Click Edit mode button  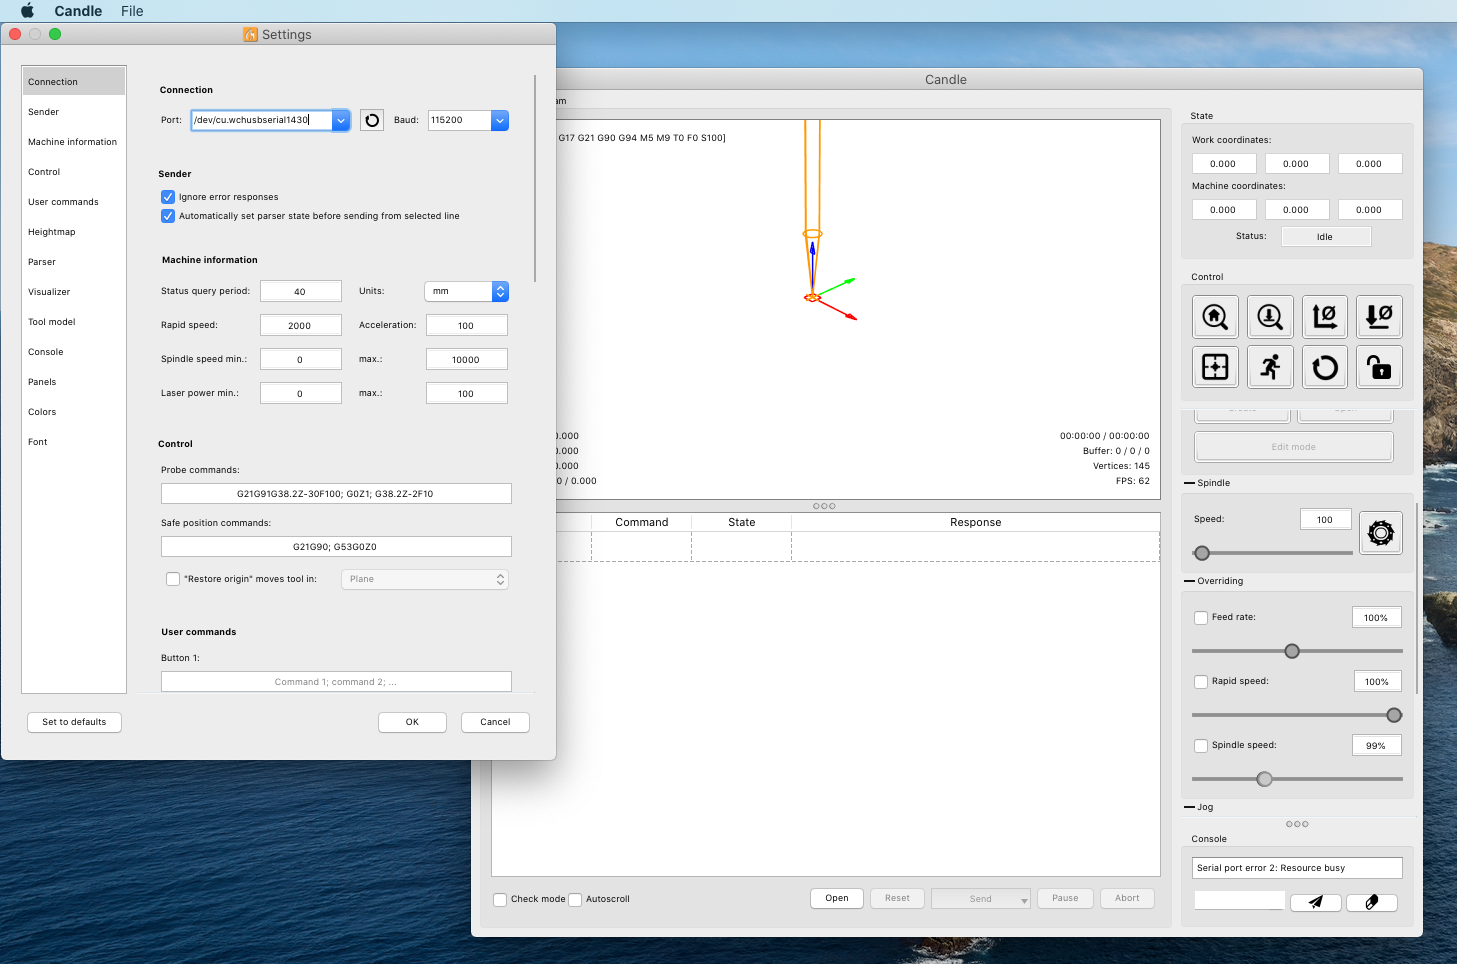1294,447
